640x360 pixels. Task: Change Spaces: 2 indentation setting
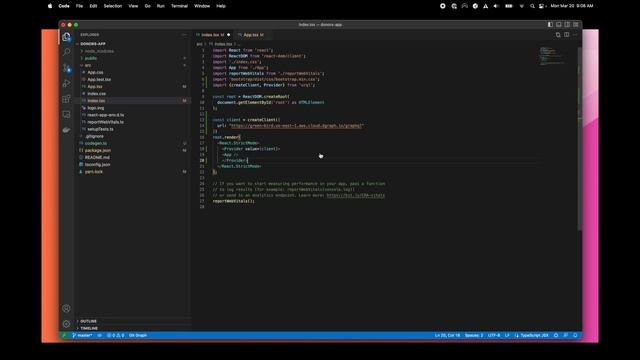click(473, 336)
